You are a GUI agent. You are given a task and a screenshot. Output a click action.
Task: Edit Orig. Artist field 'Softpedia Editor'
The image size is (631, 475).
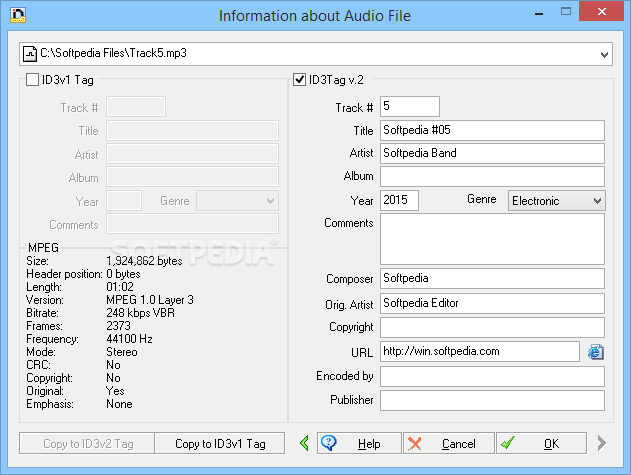[492, 304]
